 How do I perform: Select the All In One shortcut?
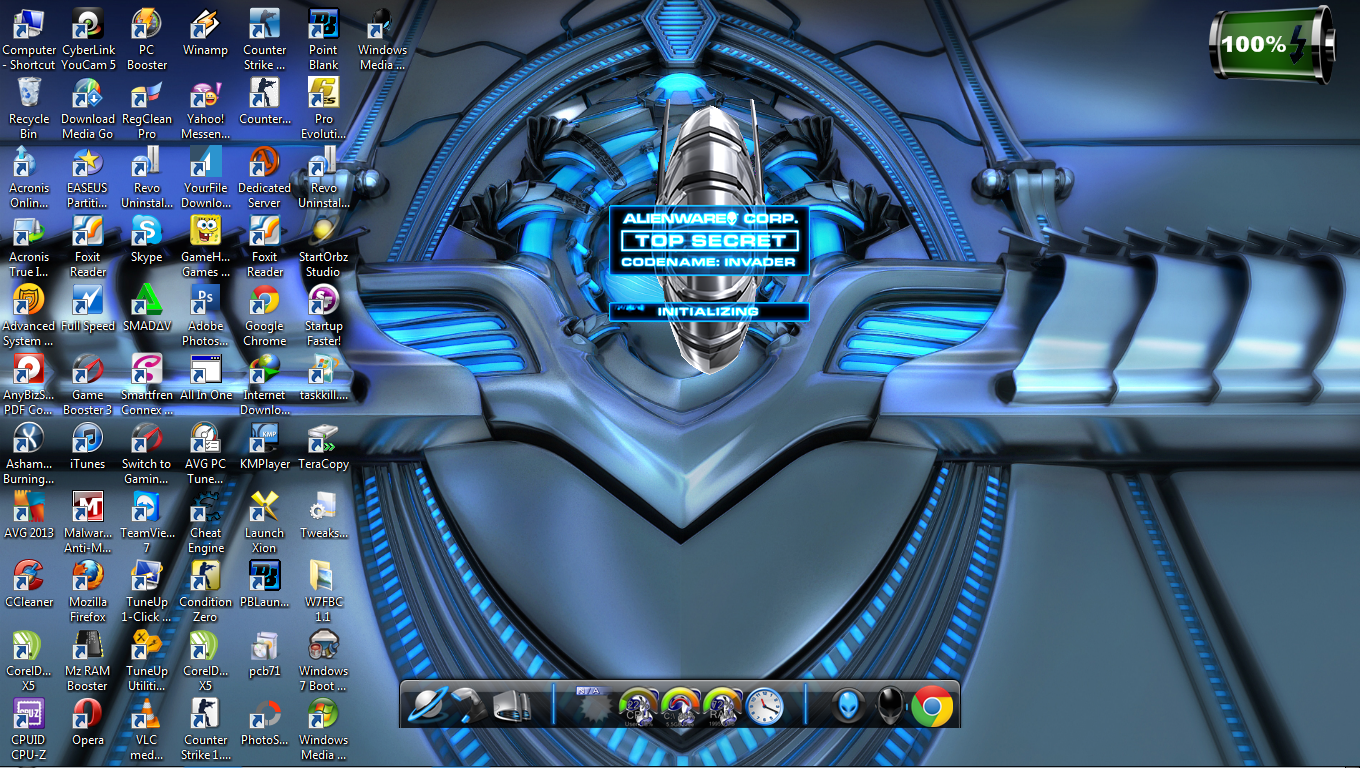click(205, 377)
